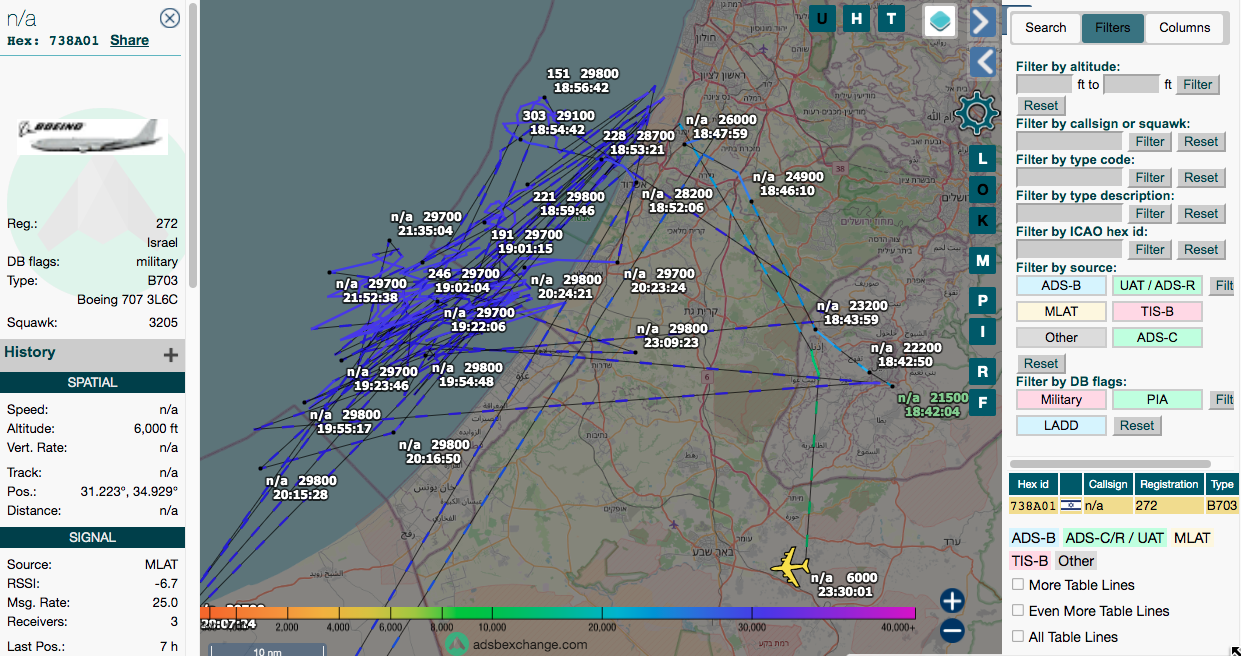Apply the ICAO hex id filter
The image size is (1241, 656).
click(1150, 250)
